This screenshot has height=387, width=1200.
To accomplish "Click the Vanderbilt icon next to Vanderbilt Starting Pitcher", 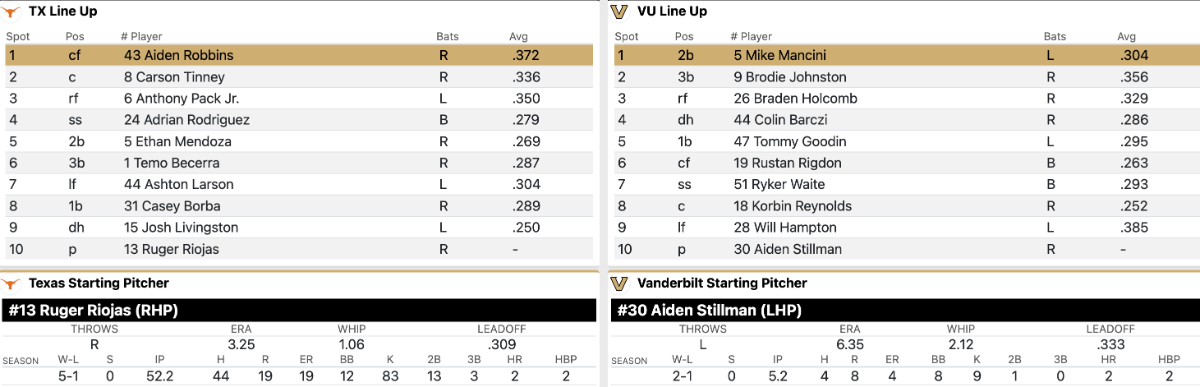I will (x=618, y=283).
